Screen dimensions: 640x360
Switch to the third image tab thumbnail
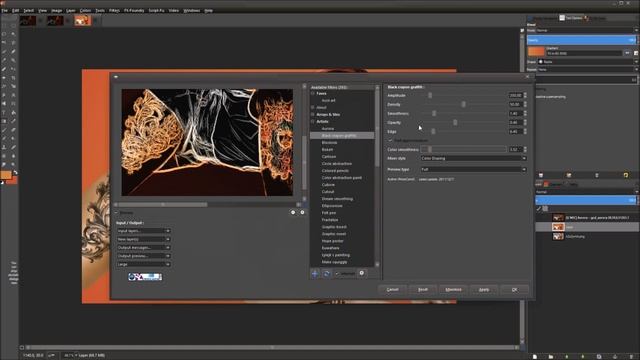click(x=82, y=20)
